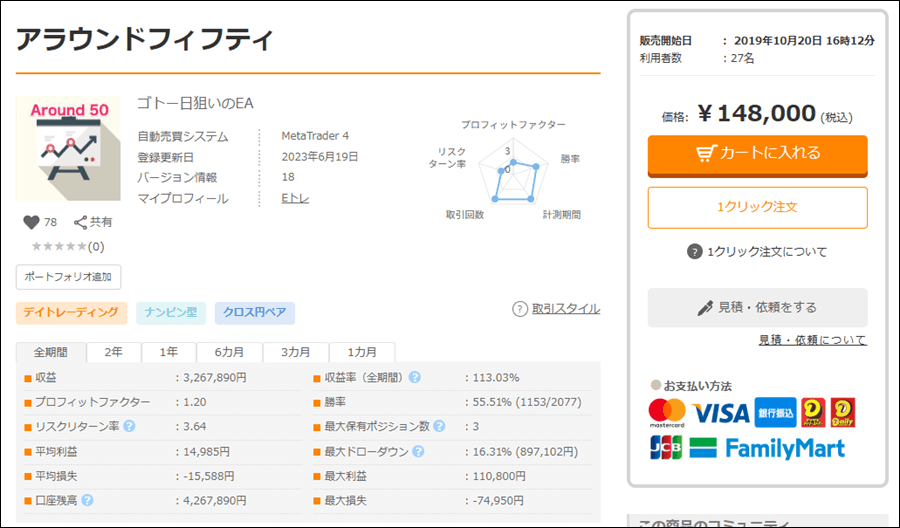Open the Eトレ profile link
Viewport: 900px width, 528px height.
click(296, 199)
